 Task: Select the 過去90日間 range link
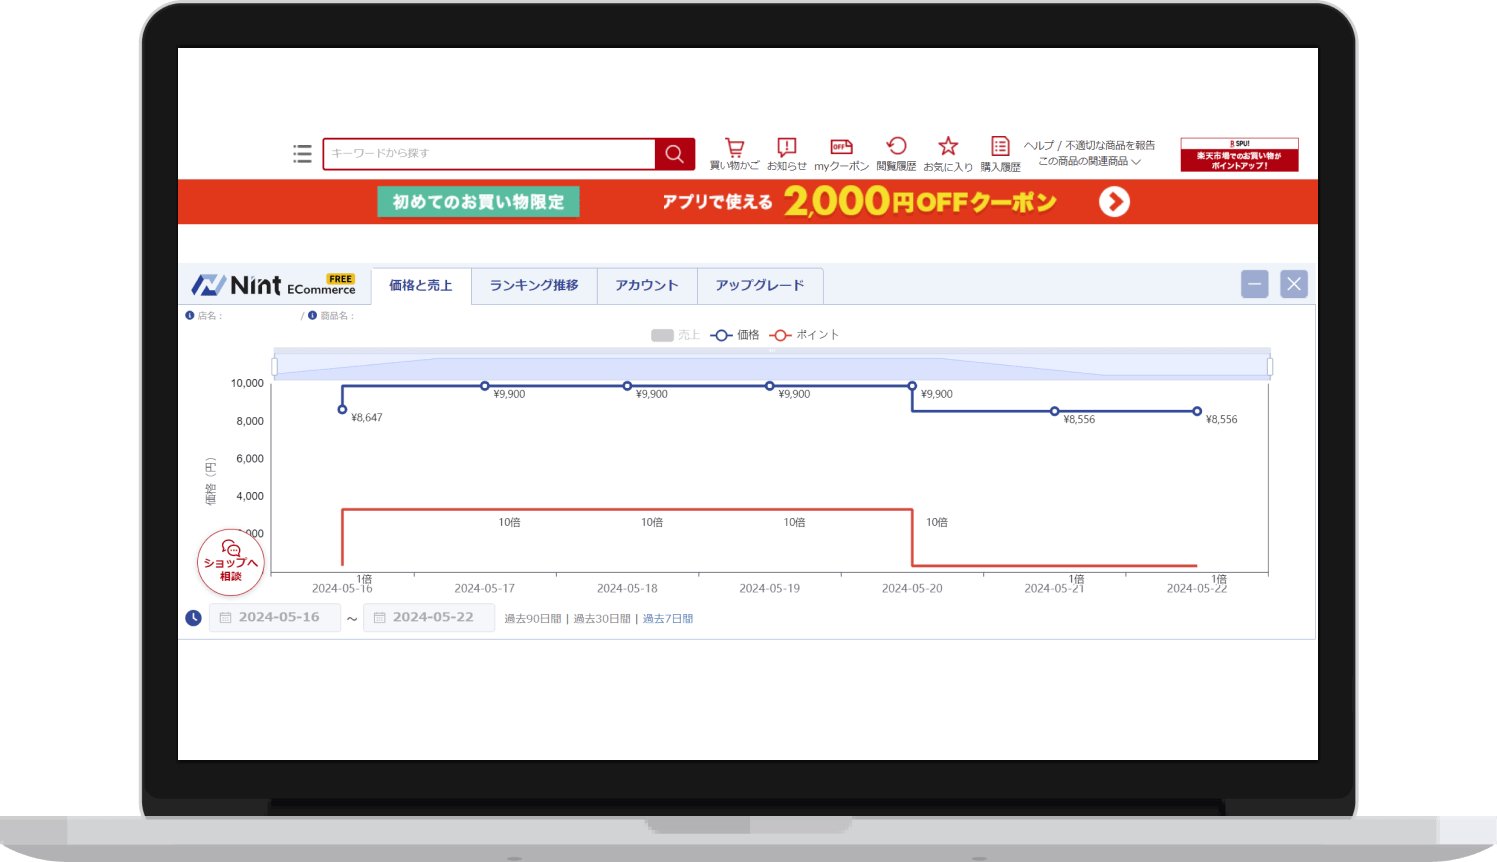(x=533, y=619)
